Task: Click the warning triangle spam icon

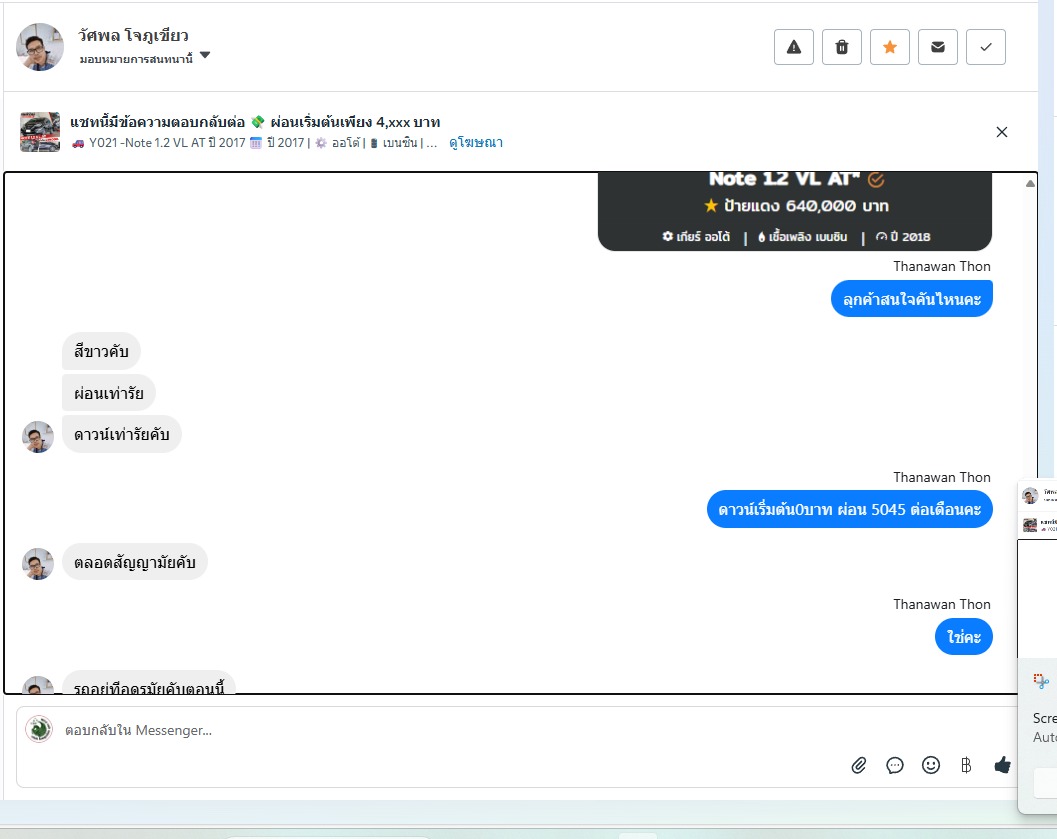Action: click(793, 47)
